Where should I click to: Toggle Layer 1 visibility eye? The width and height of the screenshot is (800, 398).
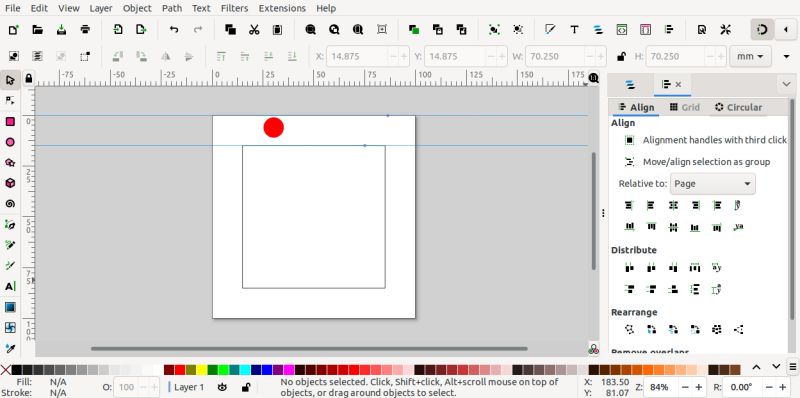coord(222,387)
